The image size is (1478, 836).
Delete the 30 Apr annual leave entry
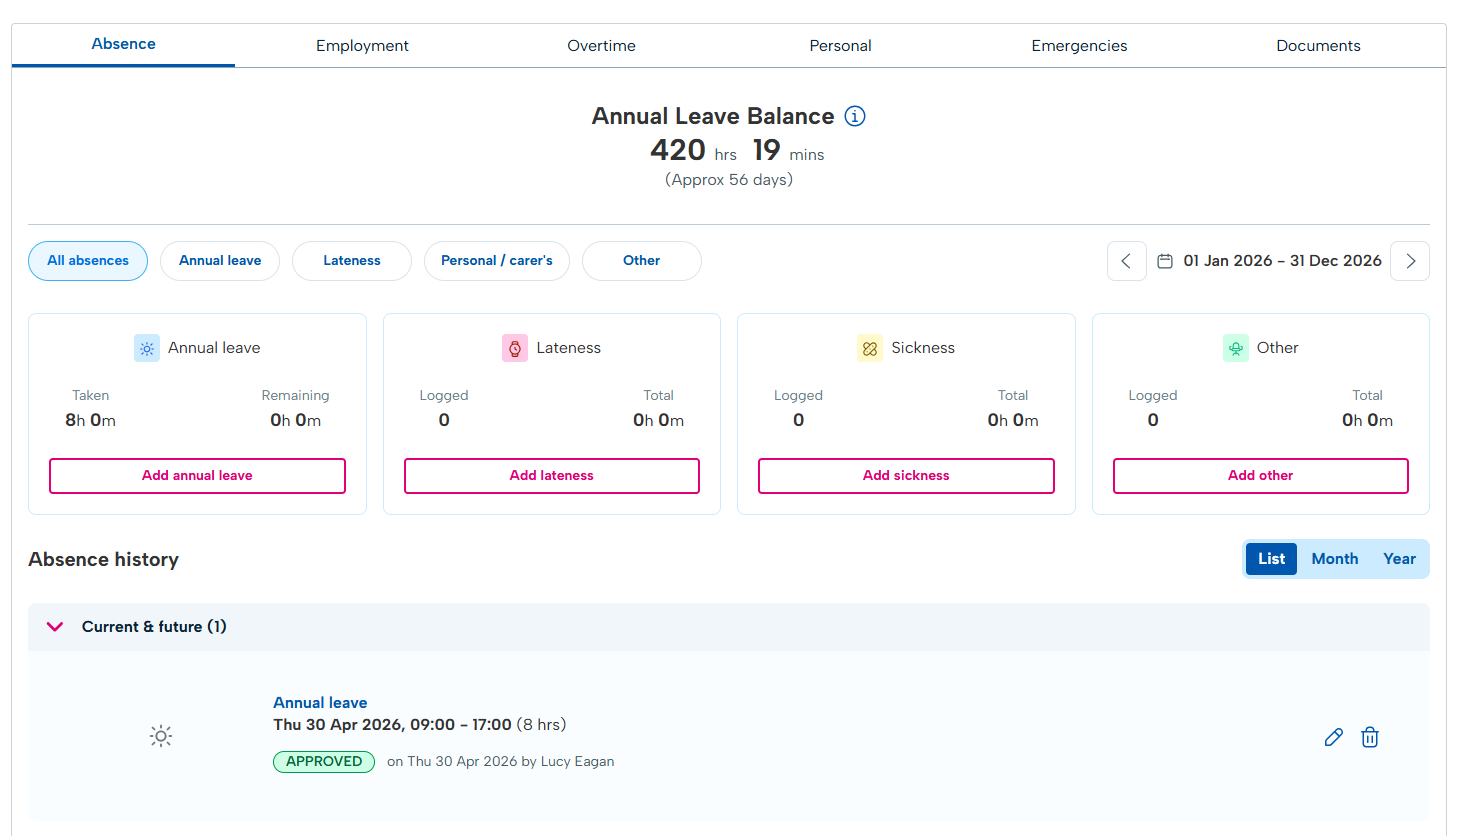(x=1370, y=737)
